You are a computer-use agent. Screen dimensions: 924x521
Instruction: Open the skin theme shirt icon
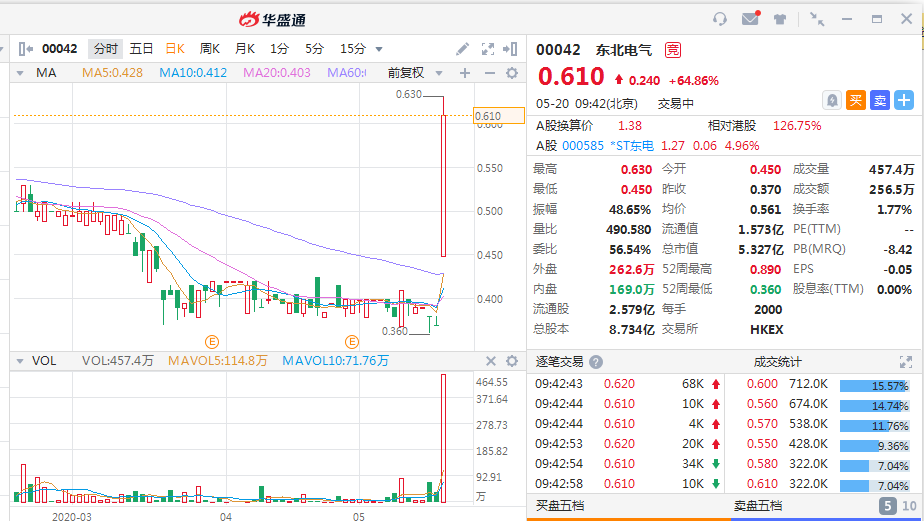pyautogui.click(x=780, y=19)
